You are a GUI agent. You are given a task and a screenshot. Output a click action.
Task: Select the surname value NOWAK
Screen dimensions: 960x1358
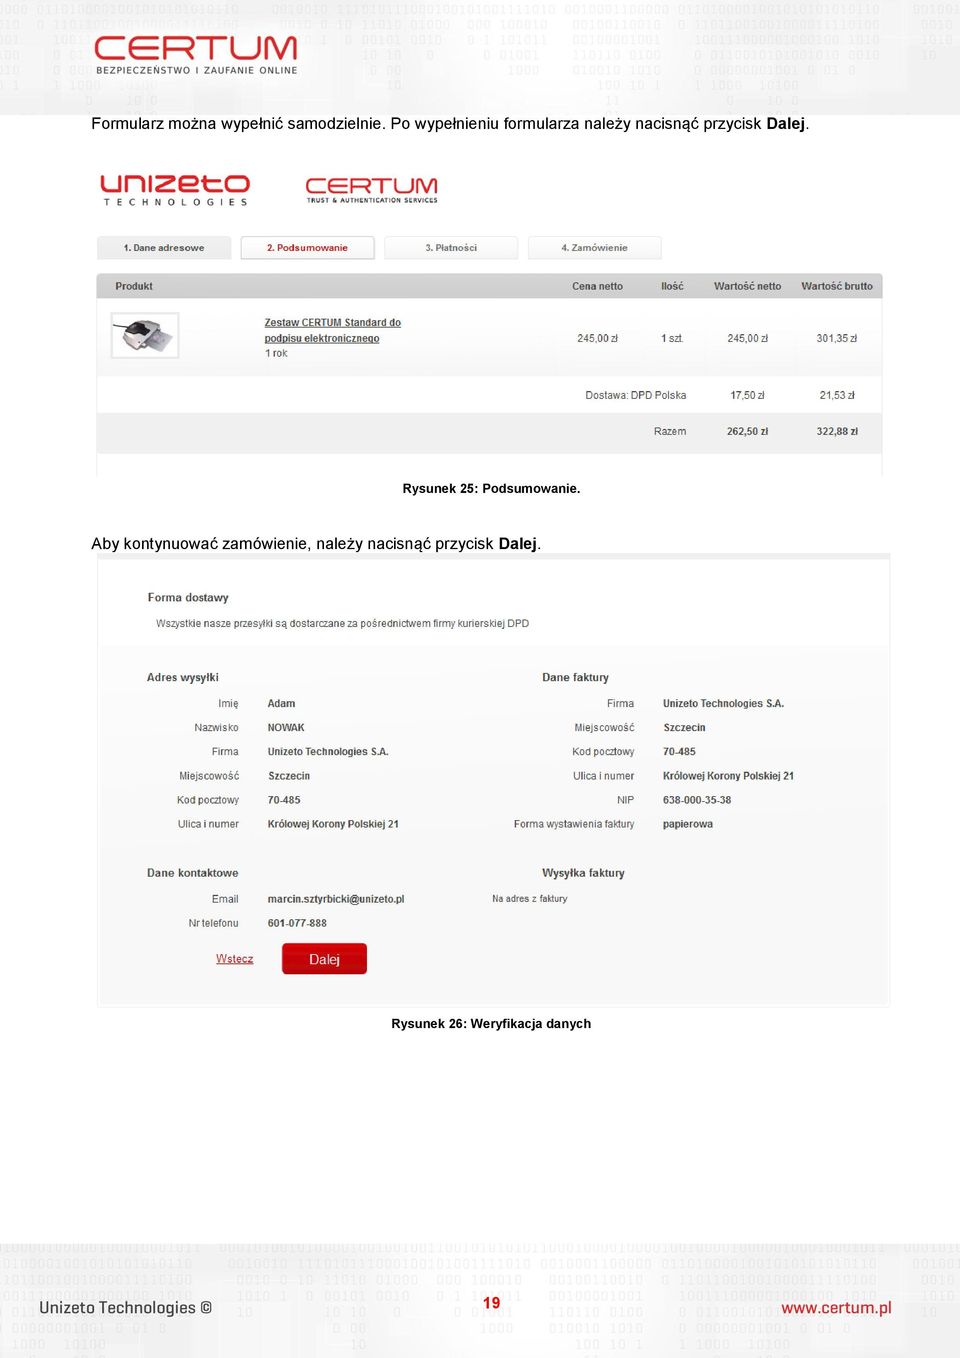[x=286, y=728]
